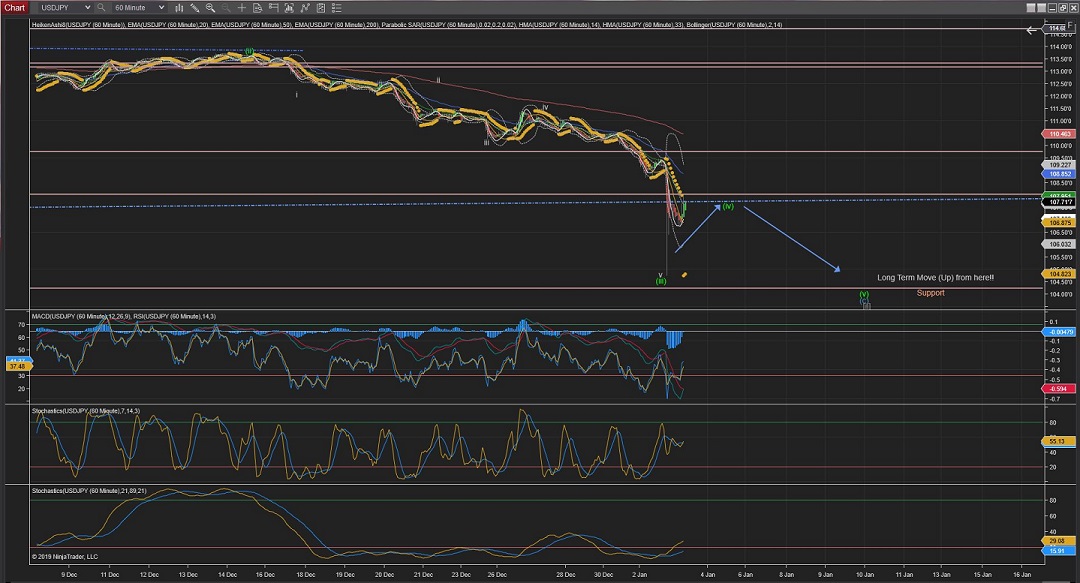
Task: Open the strategies icon in toolbar
Action: 321,8
